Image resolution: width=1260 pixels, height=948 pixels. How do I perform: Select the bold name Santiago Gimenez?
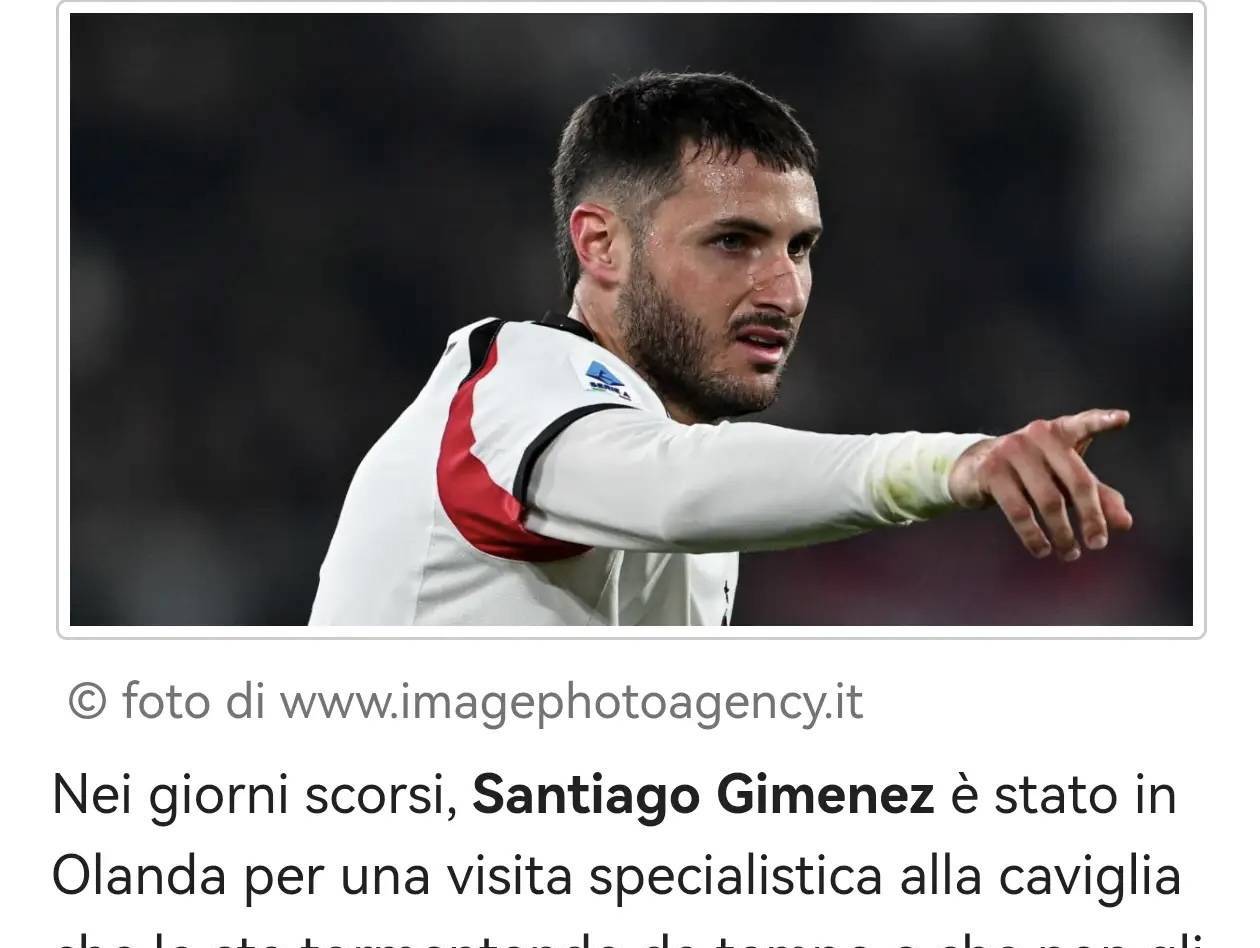tap(703, 796)
